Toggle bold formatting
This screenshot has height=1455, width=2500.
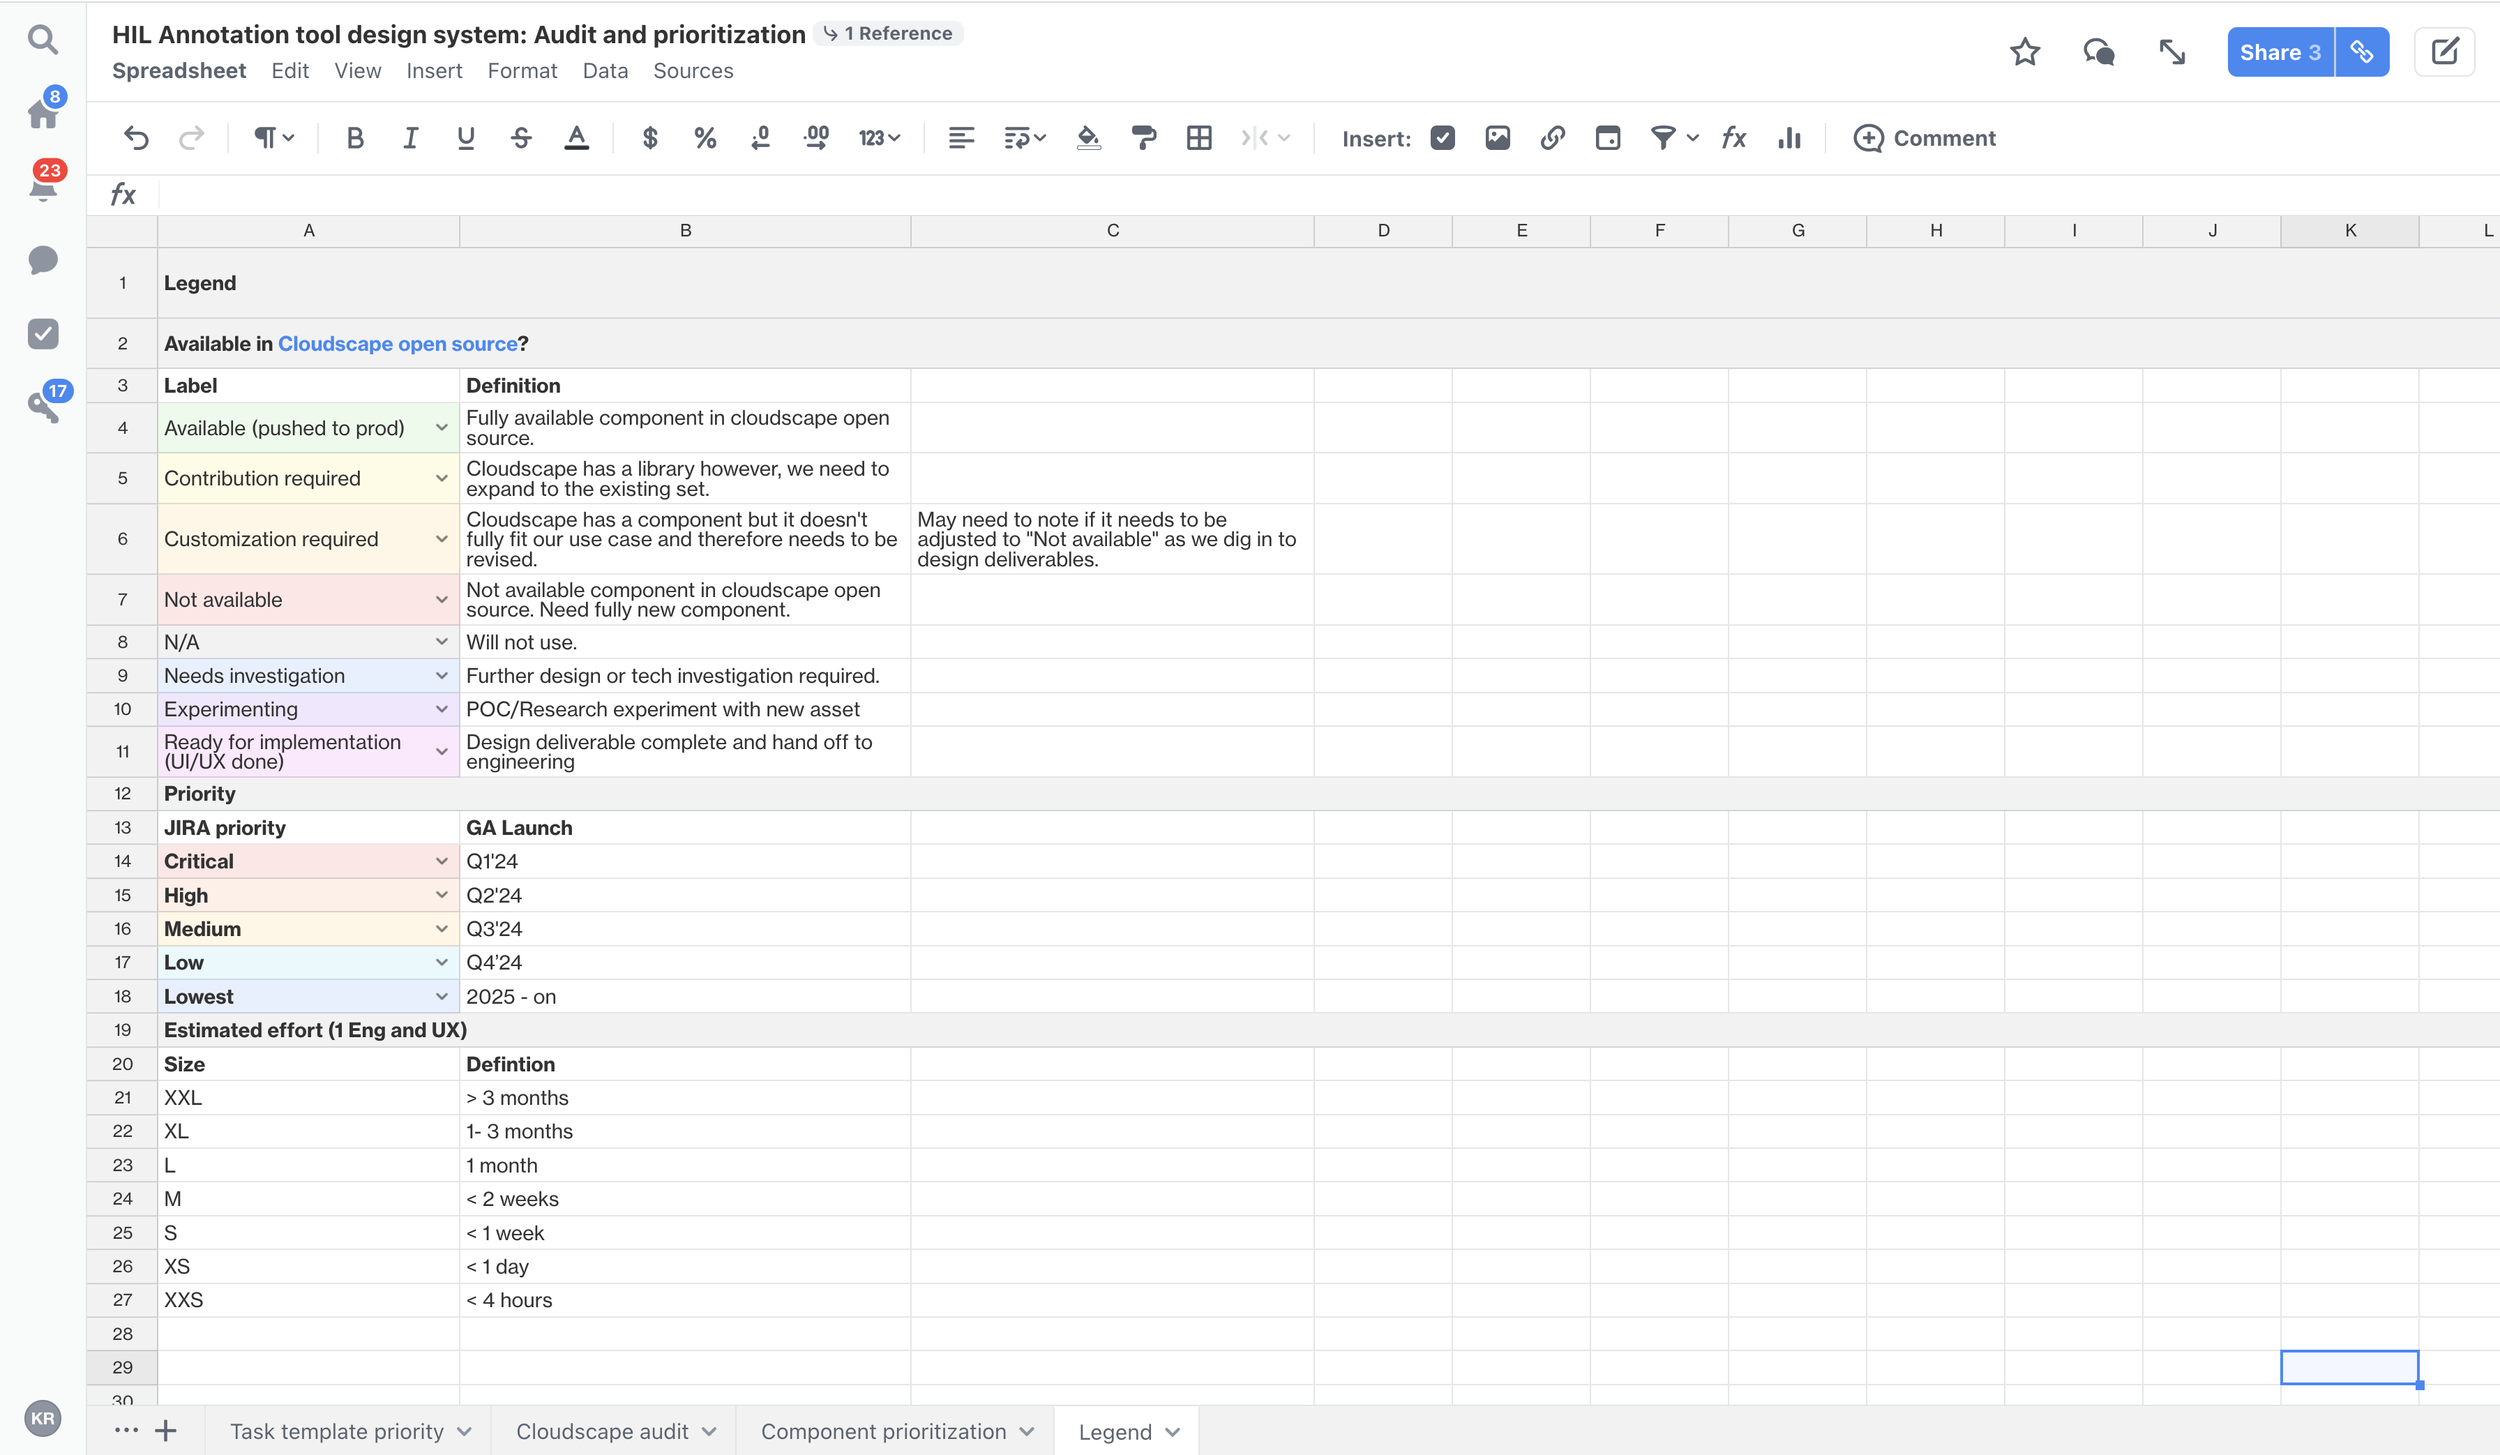pos(354,138)
